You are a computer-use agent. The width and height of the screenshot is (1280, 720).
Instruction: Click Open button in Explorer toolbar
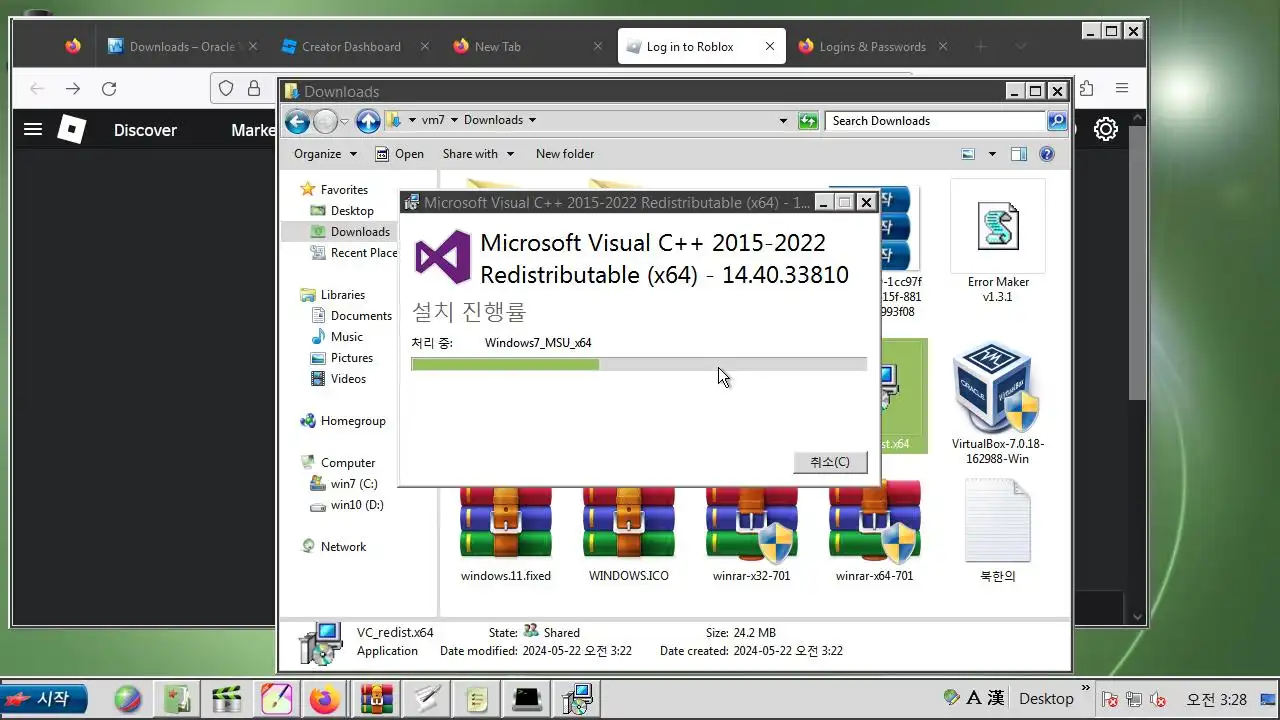(399, 154)
